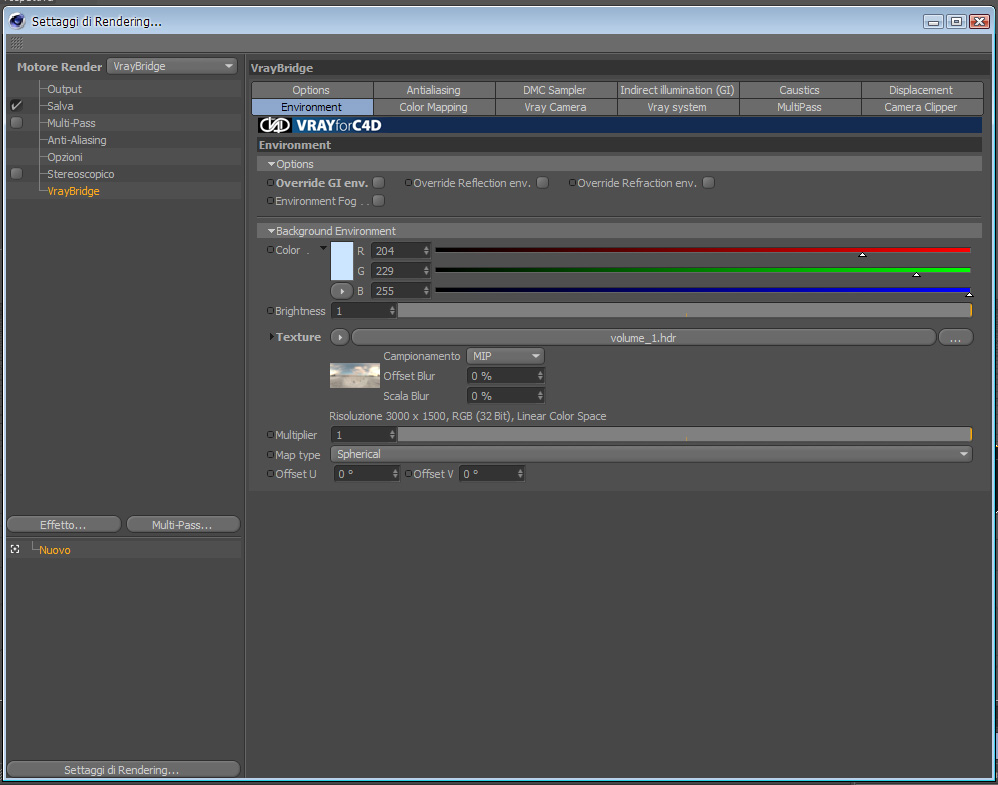Screen dimensions: 998x785
Task: Expand the Color disclosure arrow
Action: (323, 248)
